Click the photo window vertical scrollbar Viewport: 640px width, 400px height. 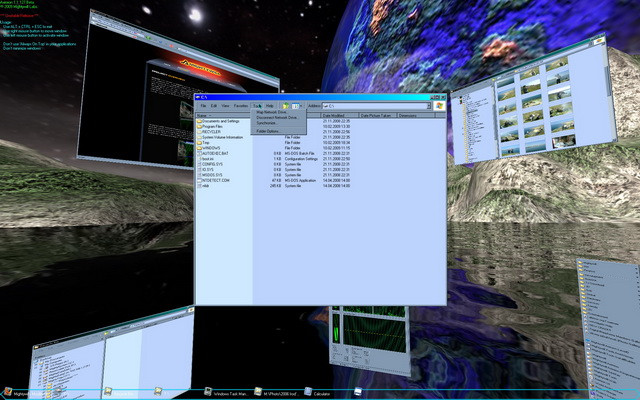[x=609, y=94]
